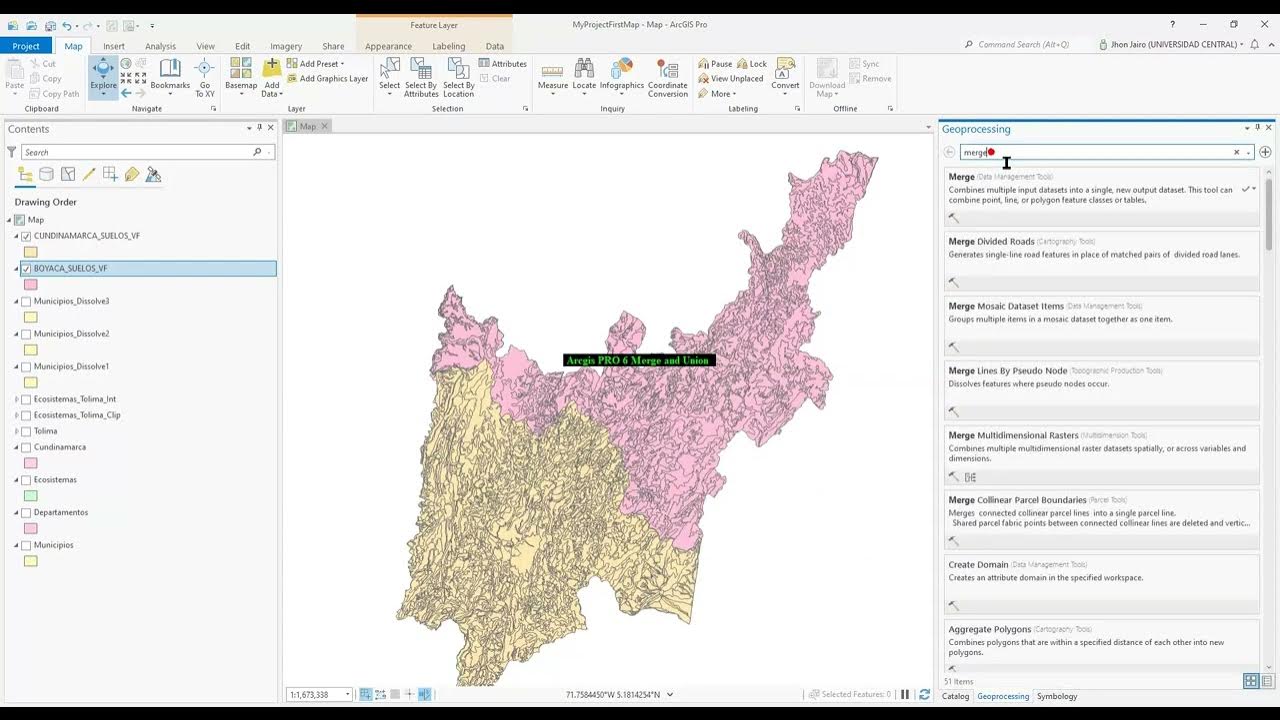Open geoprocessing search history dropdown
This screenshot has width=1280, height=720.
point(1248,153)
